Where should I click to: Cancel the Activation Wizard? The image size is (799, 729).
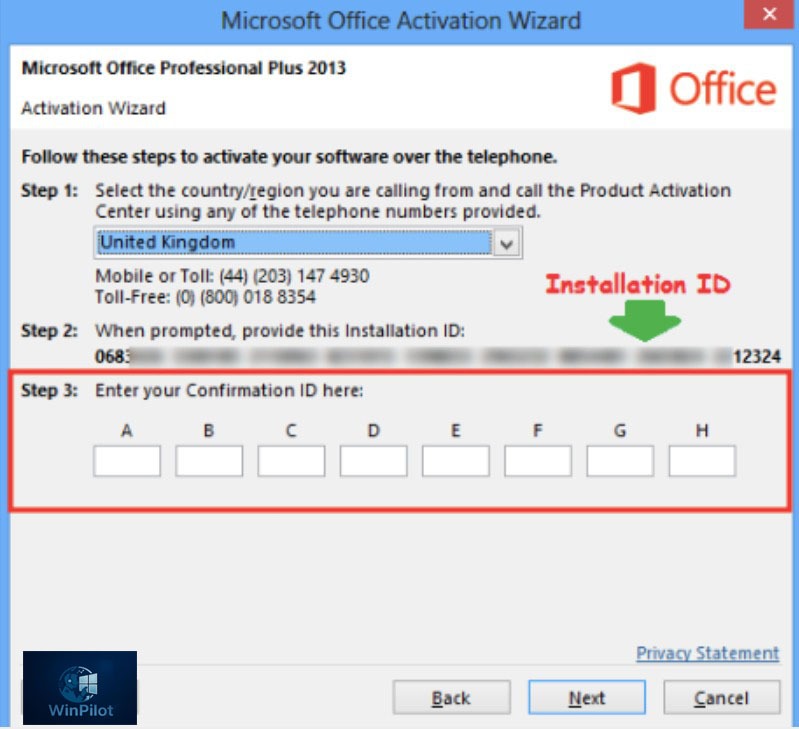(x=722, y=697)
